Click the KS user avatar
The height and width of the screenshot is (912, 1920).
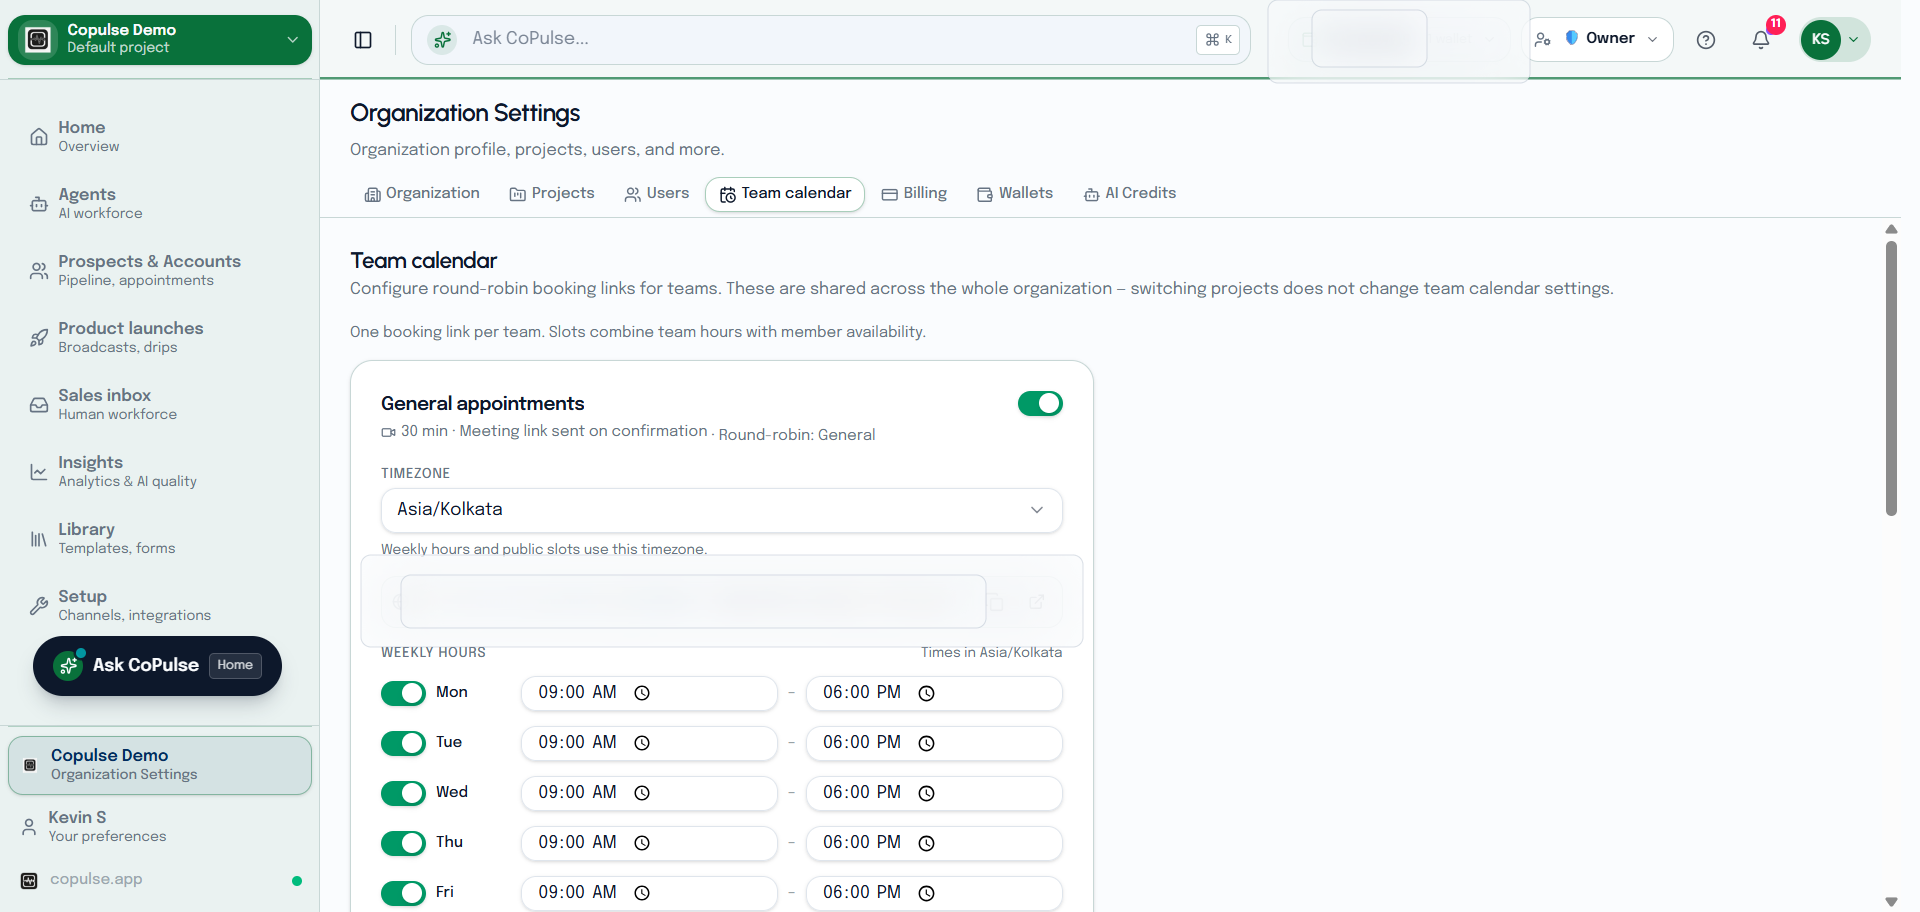tap(1821, 40)
